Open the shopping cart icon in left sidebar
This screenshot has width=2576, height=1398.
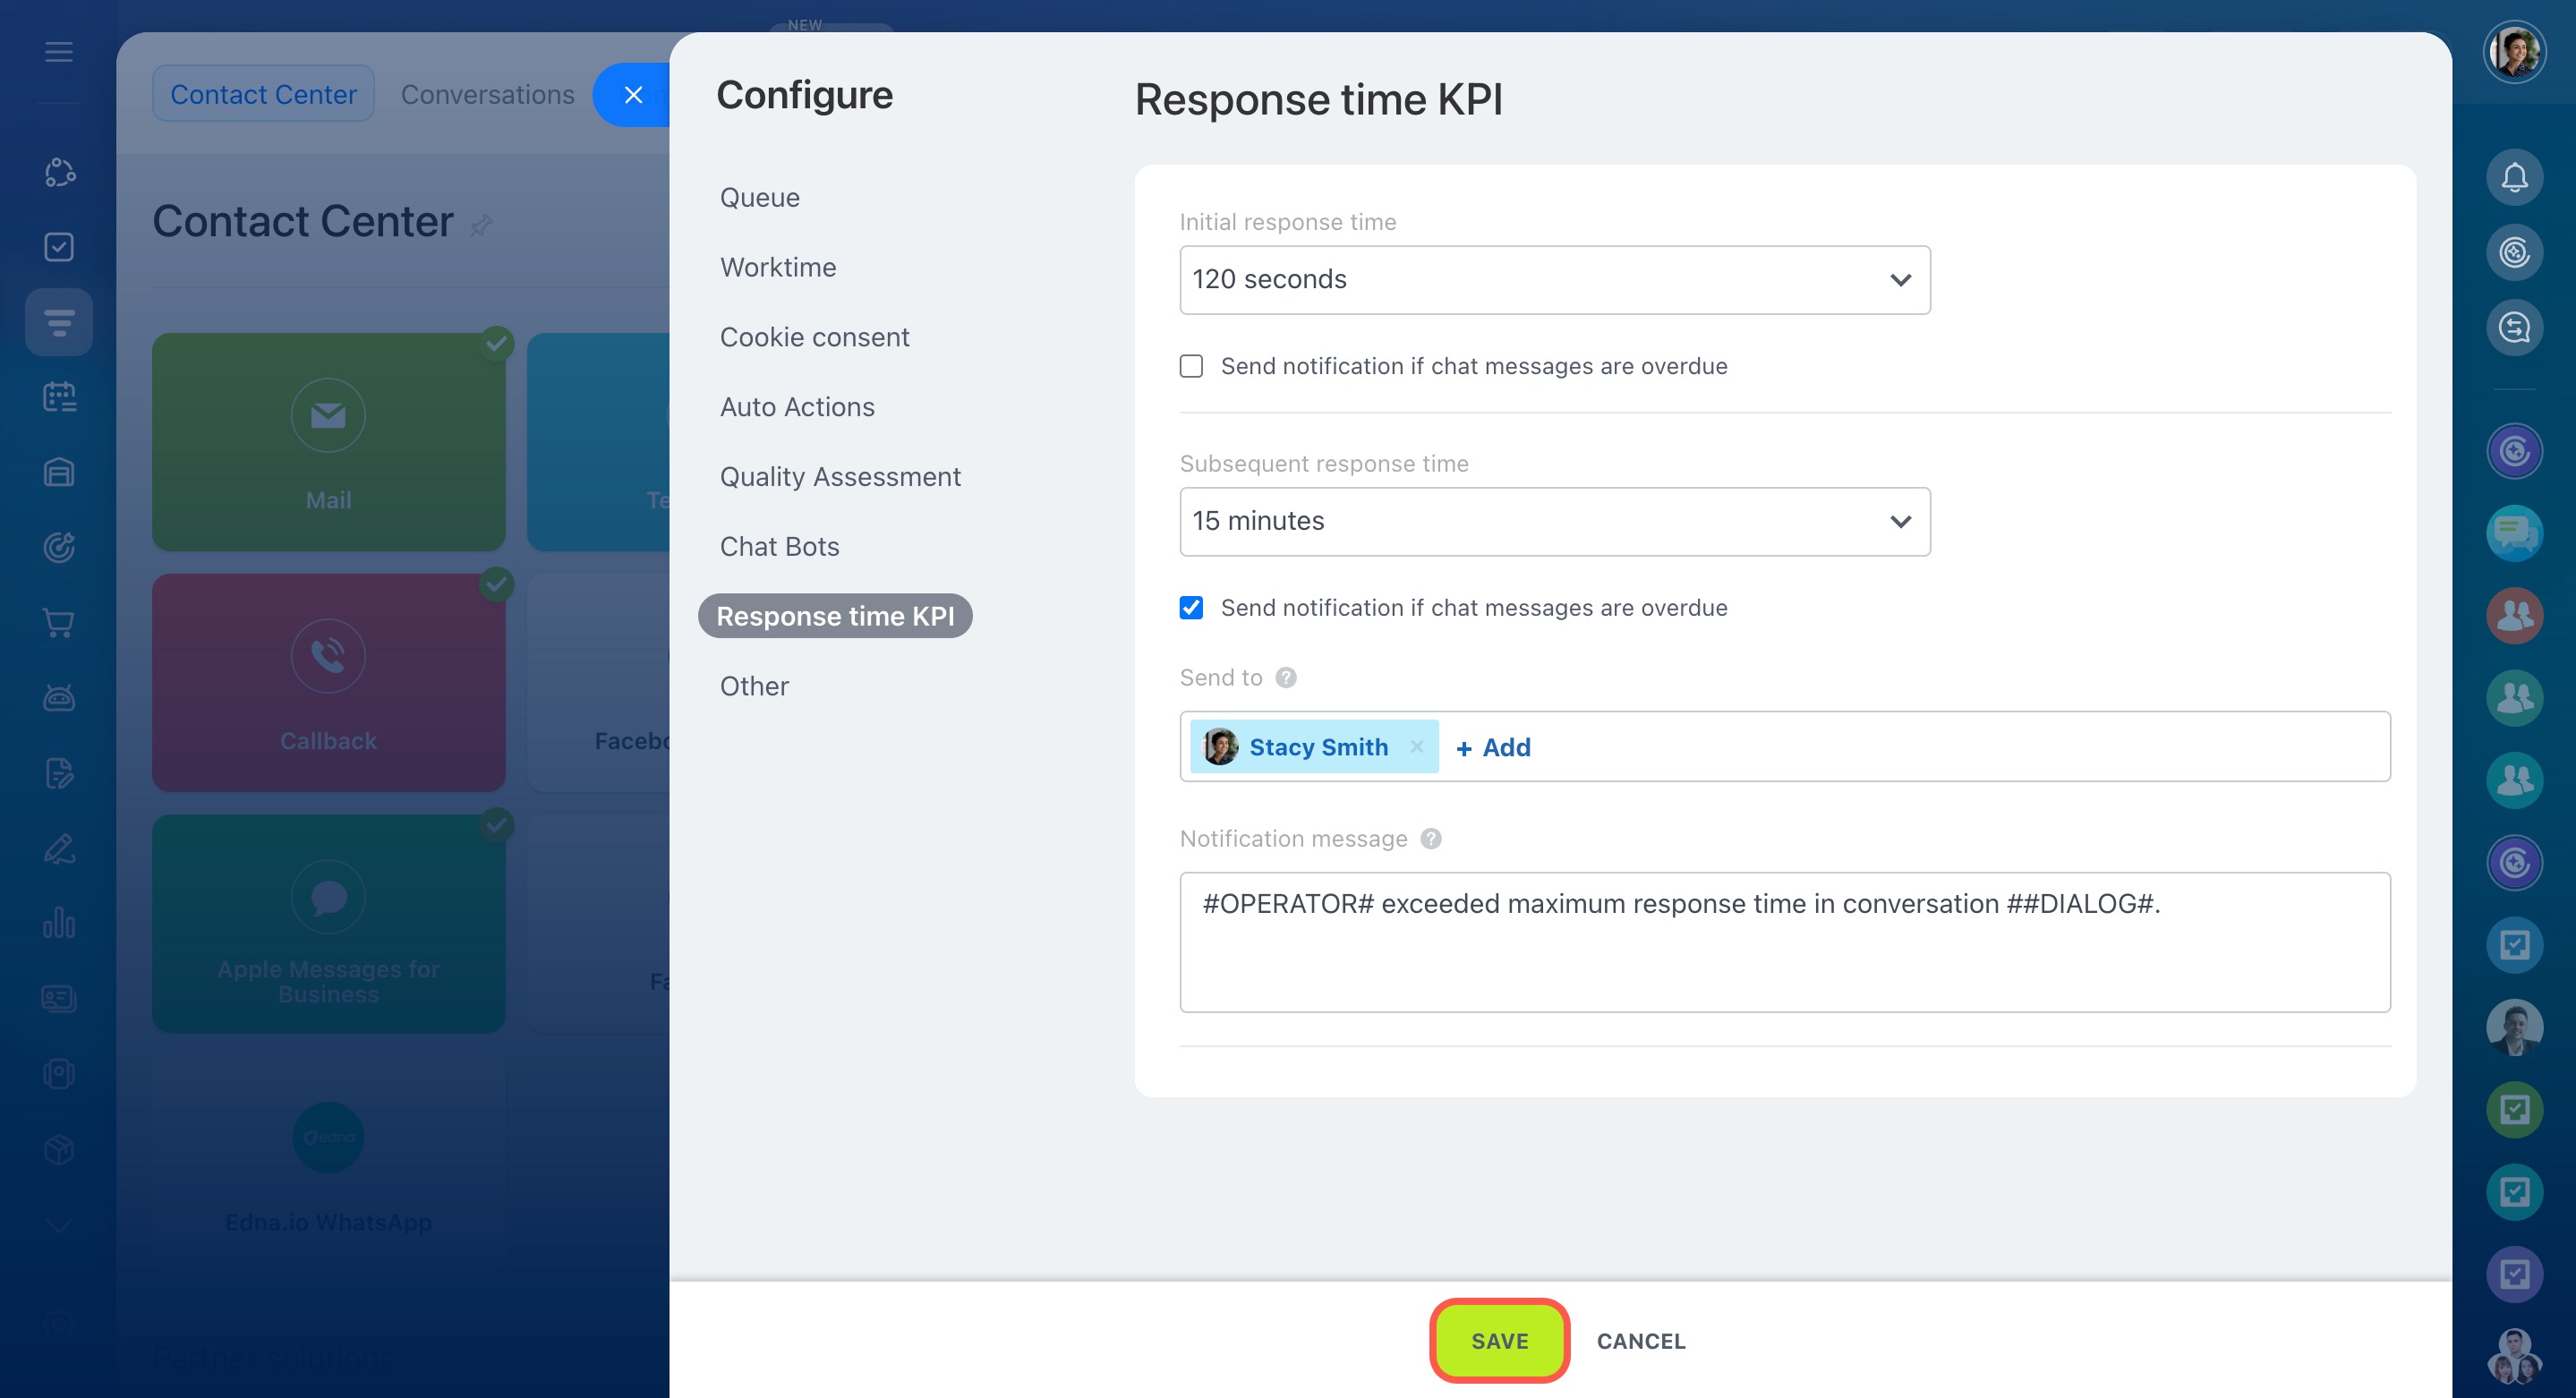point(59,622)
